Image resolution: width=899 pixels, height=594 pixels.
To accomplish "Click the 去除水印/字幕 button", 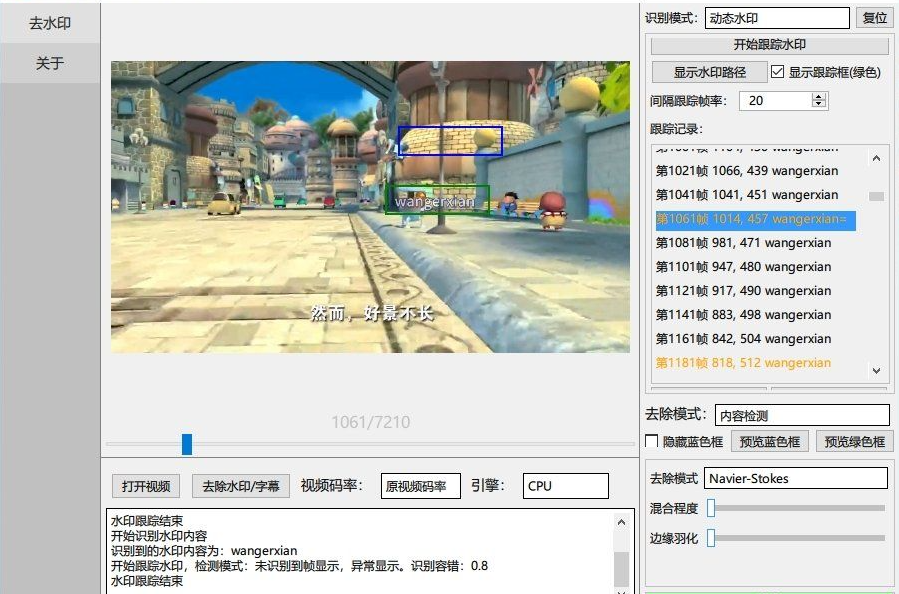I will point(241,486).
